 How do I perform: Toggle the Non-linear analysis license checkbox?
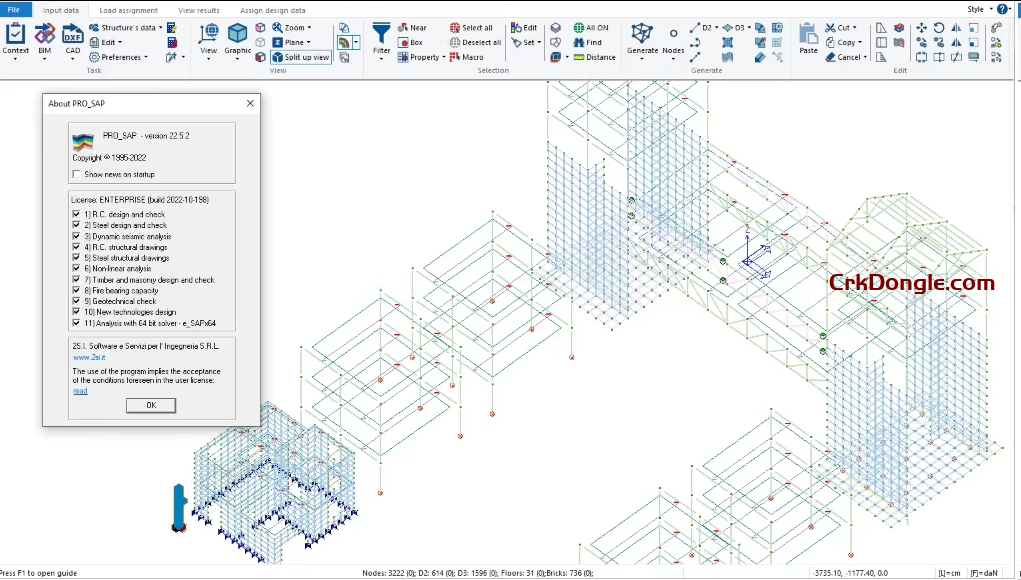[77, 268]
